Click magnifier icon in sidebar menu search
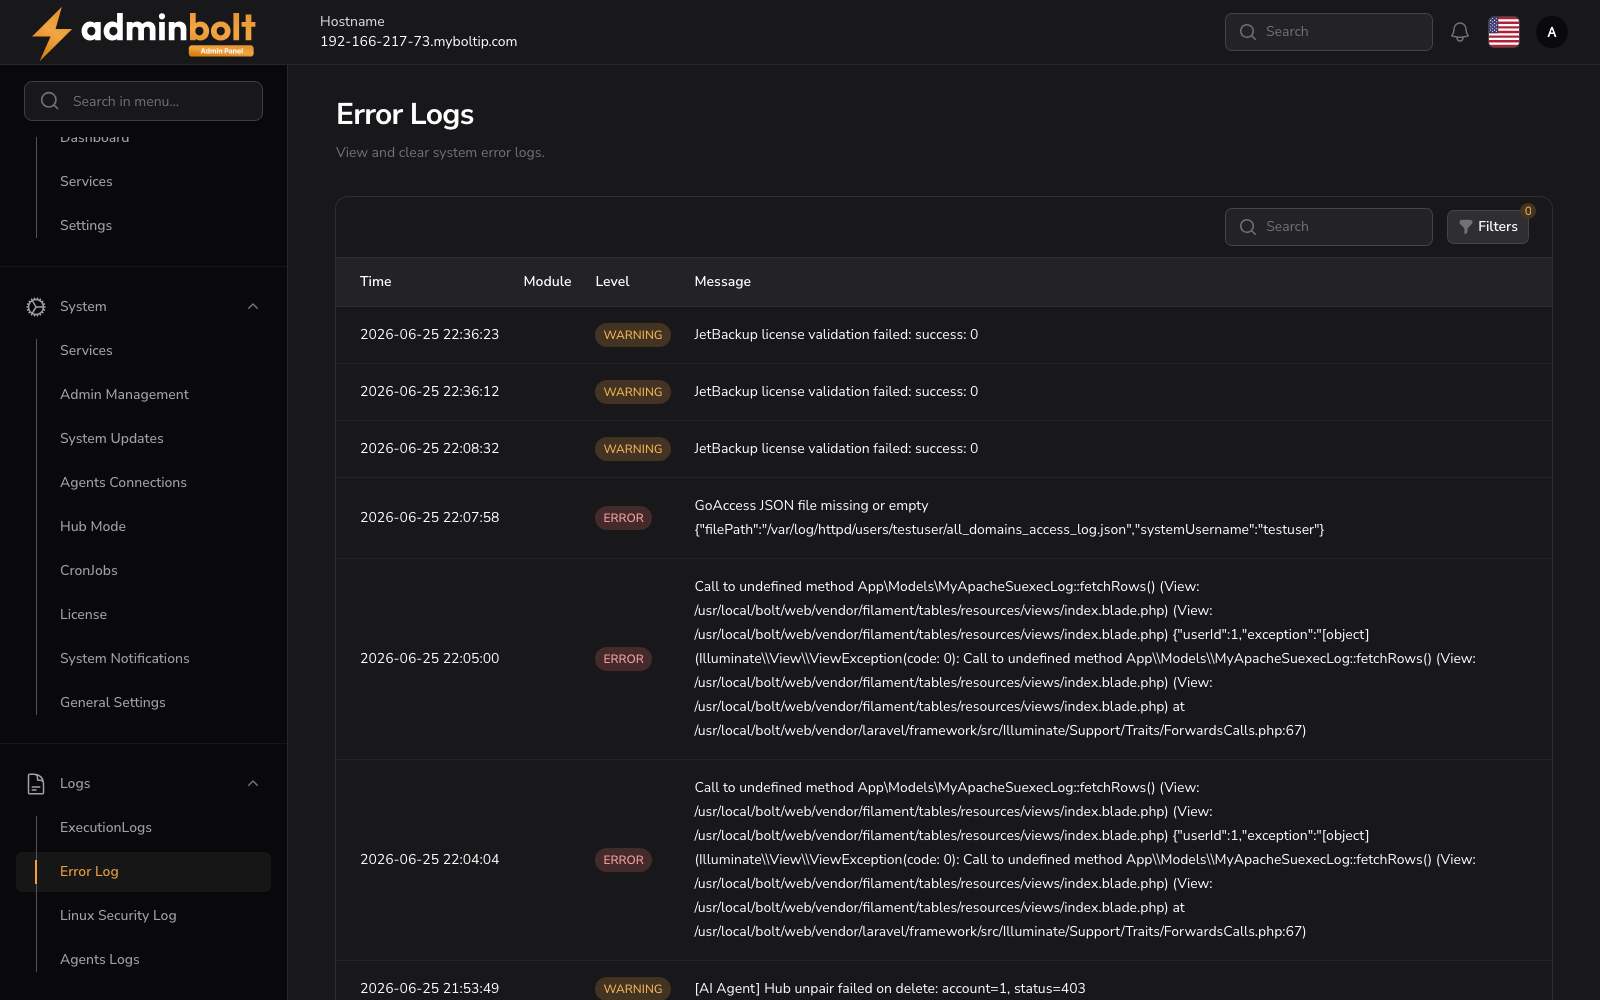 (49, 101)
